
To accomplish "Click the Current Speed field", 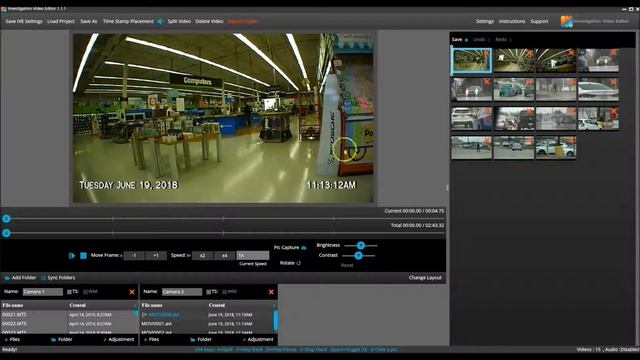I will click(x=253, y=256).
